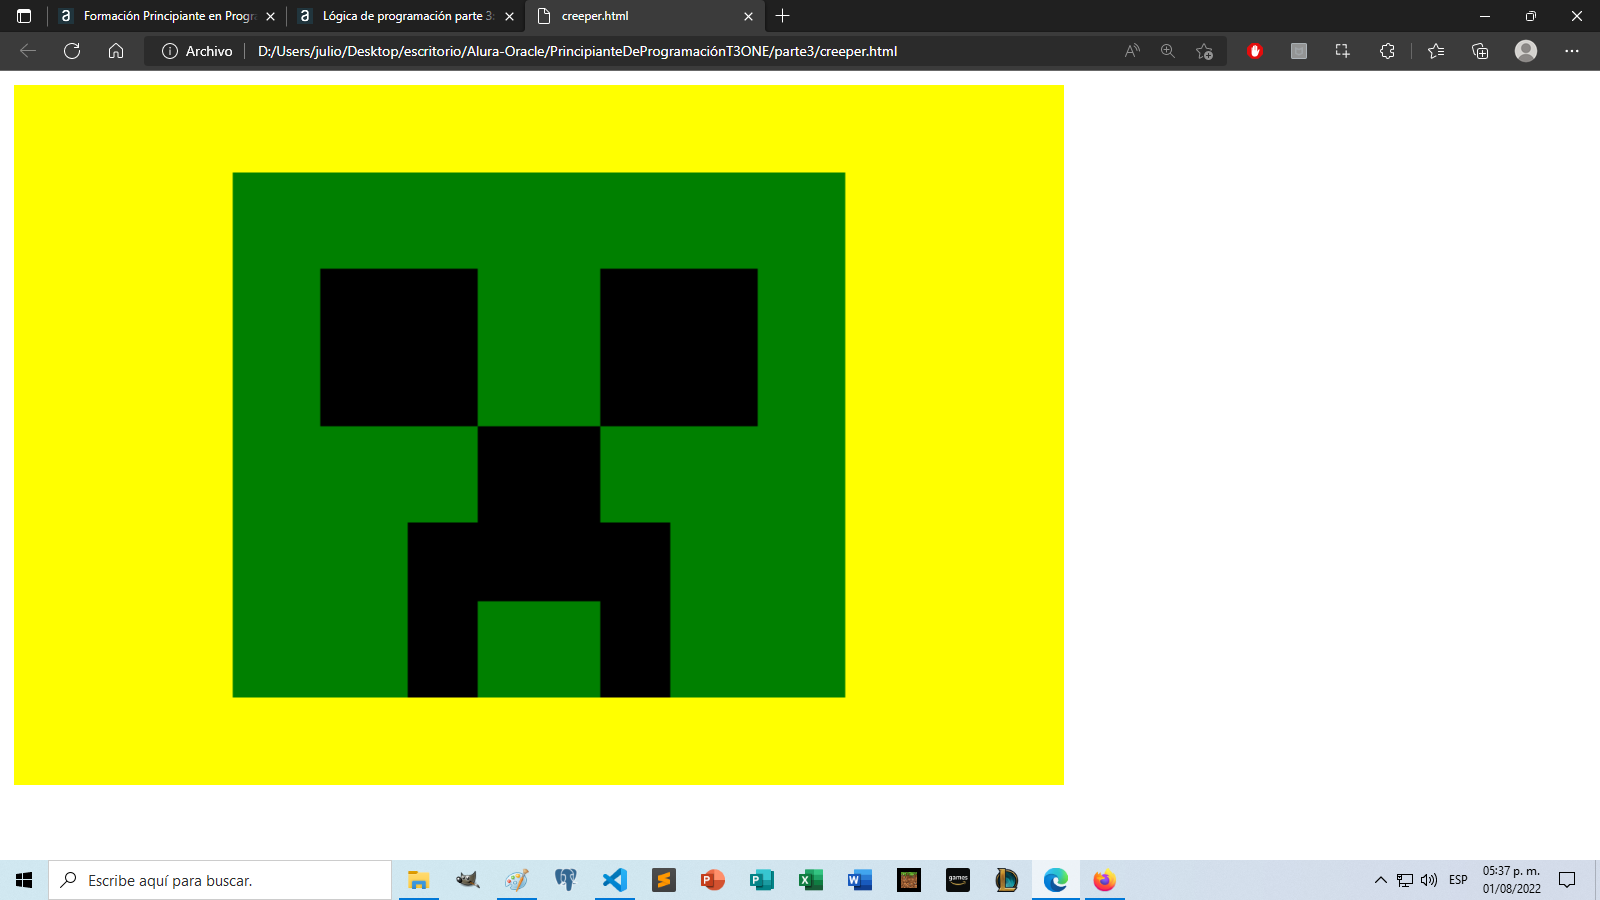The image size is (1600, 900).
Task: Click the browser back arrow
Action: pyautogui.click(x=28, y=51)
